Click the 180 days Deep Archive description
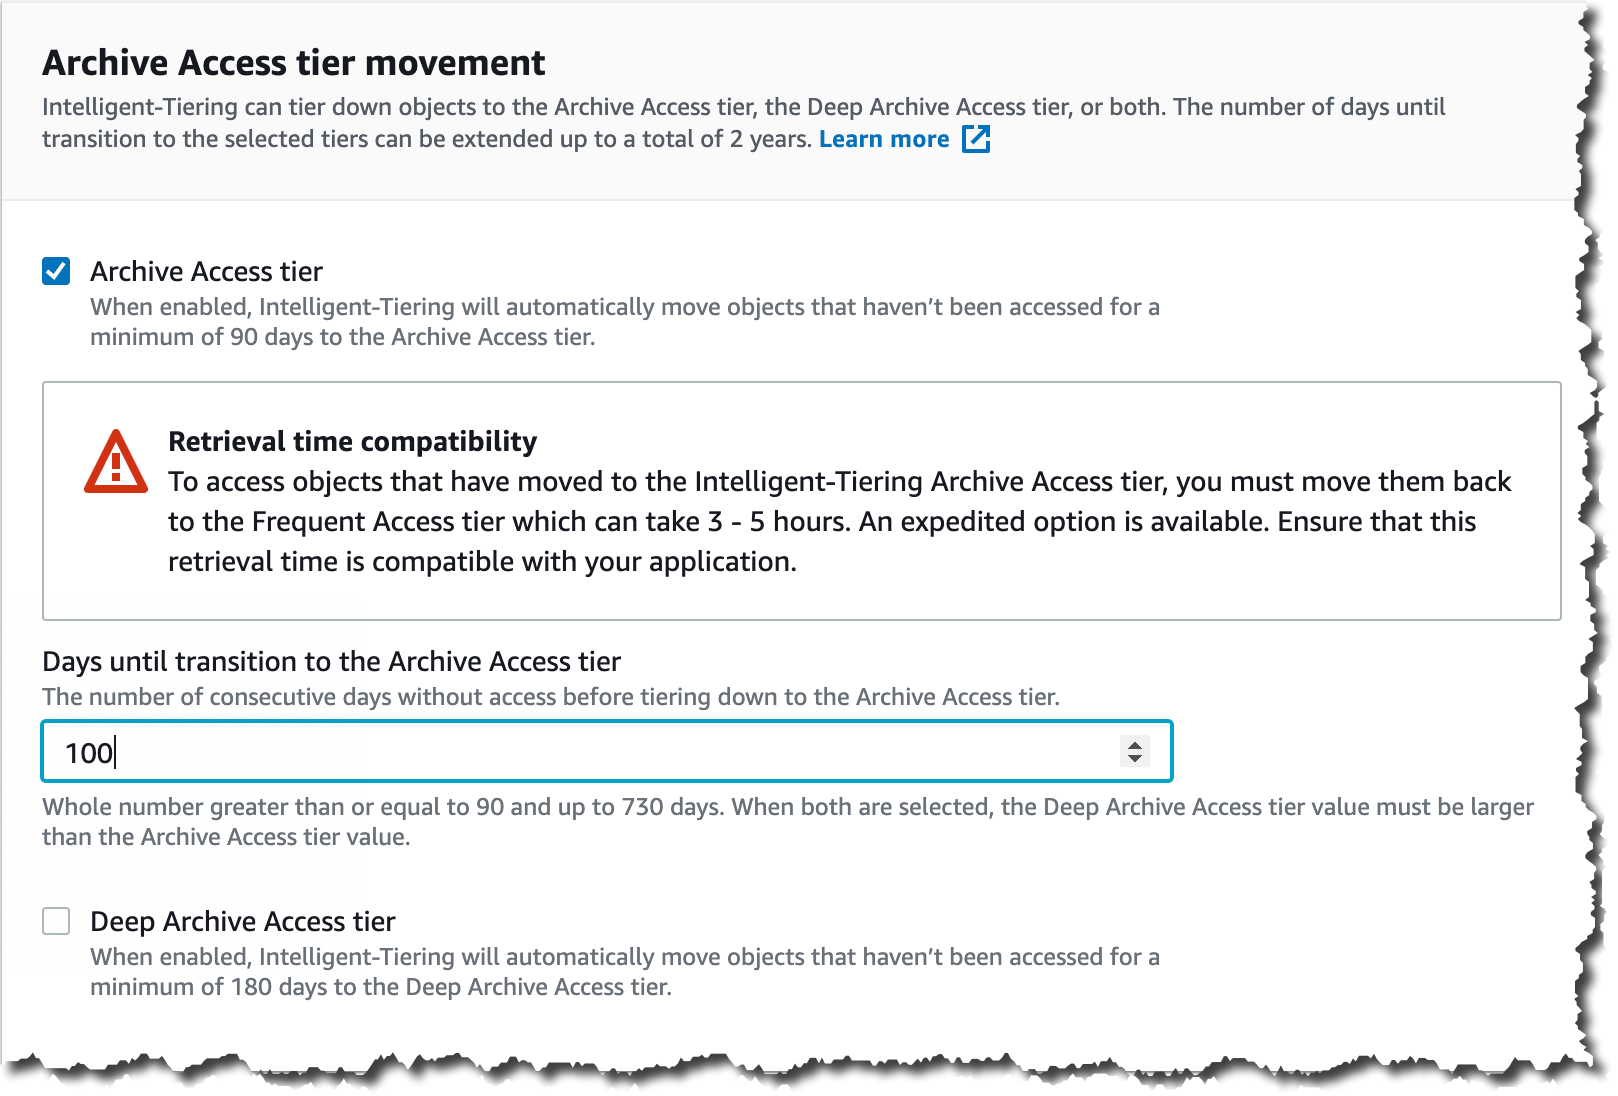 [x=625, y=972]
